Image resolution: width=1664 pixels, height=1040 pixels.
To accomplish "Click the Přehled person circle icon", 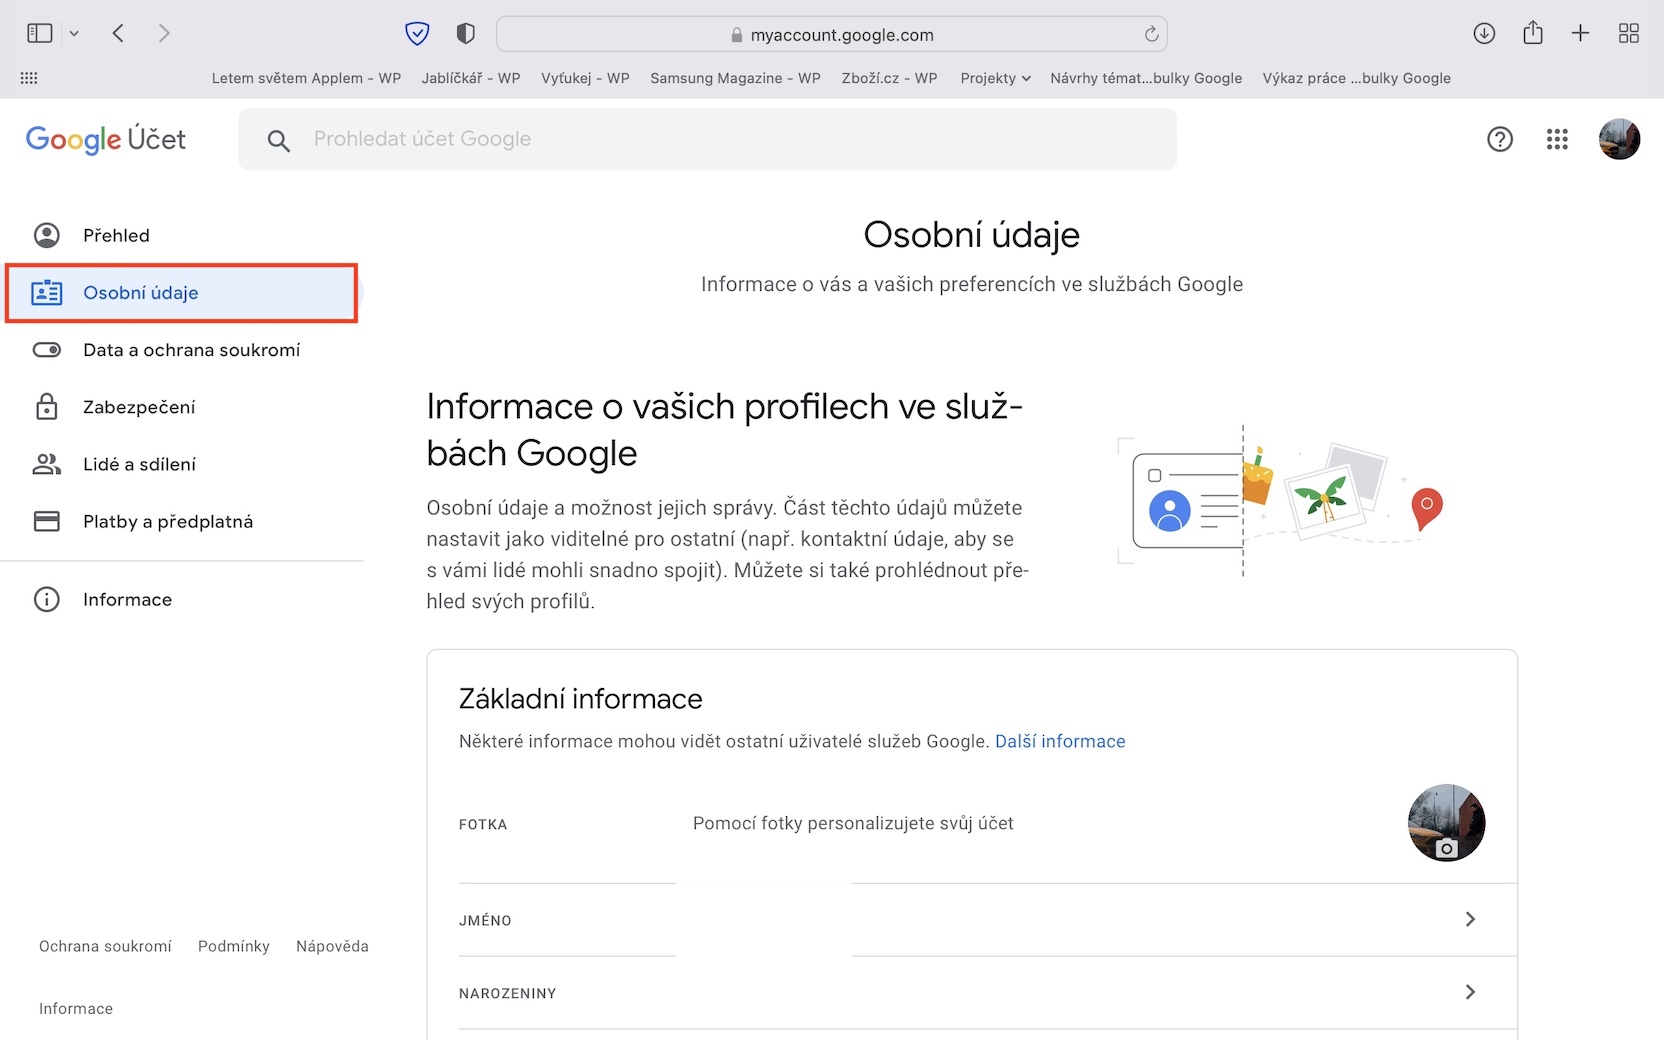I will click(47, 235).
